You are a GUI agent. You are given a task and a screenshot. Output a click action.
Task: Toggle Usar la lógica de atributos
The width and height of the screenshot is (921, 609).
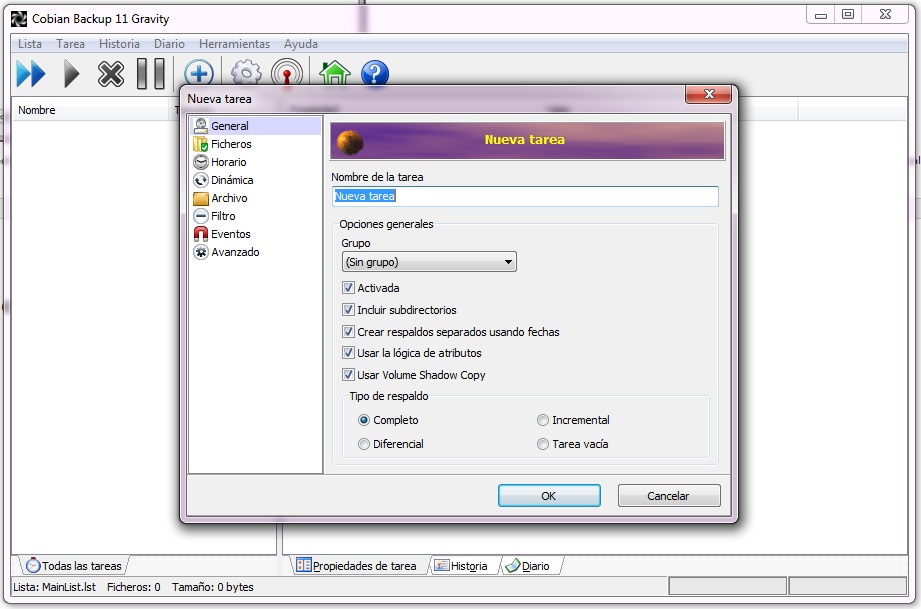point(348,353)
